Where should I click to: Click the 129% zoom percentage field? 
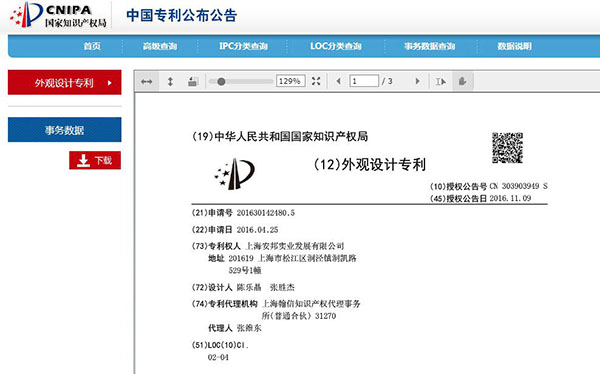290,81
